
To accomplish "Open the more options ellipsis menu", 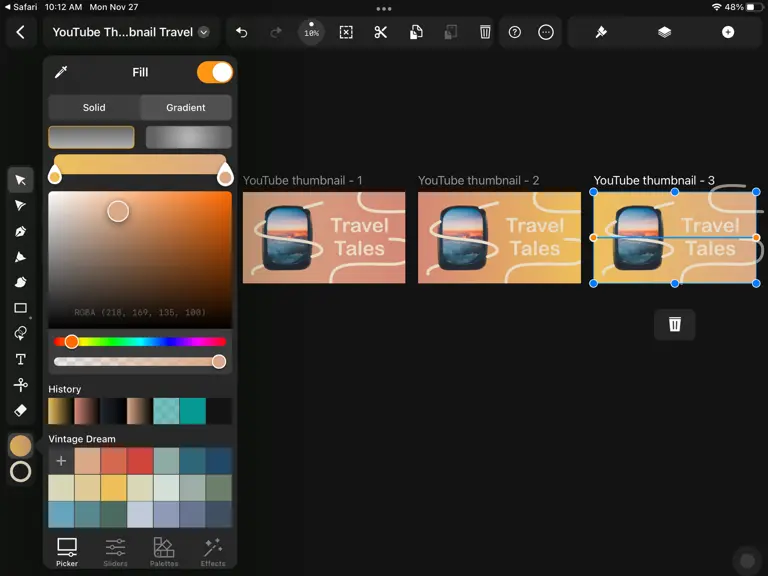I will pos(546,32).
